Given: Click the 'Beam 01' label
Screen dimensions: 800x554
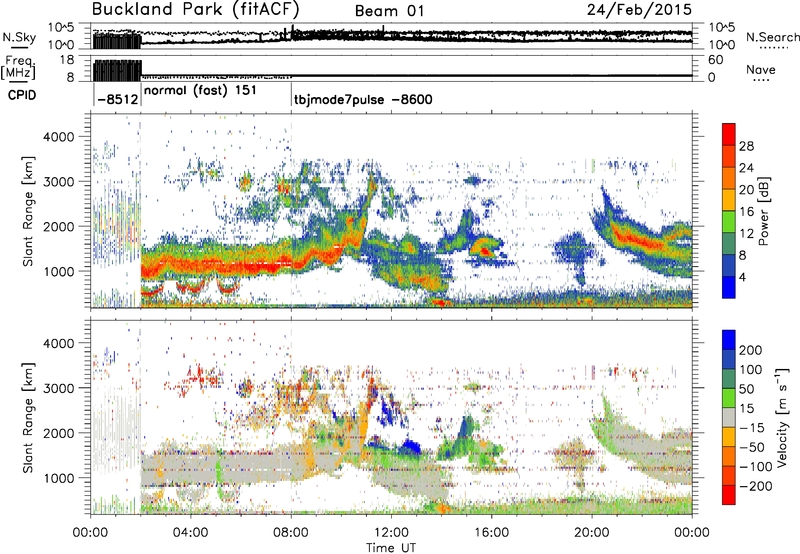Looking at the screenshot, I should tap(389, 11).
